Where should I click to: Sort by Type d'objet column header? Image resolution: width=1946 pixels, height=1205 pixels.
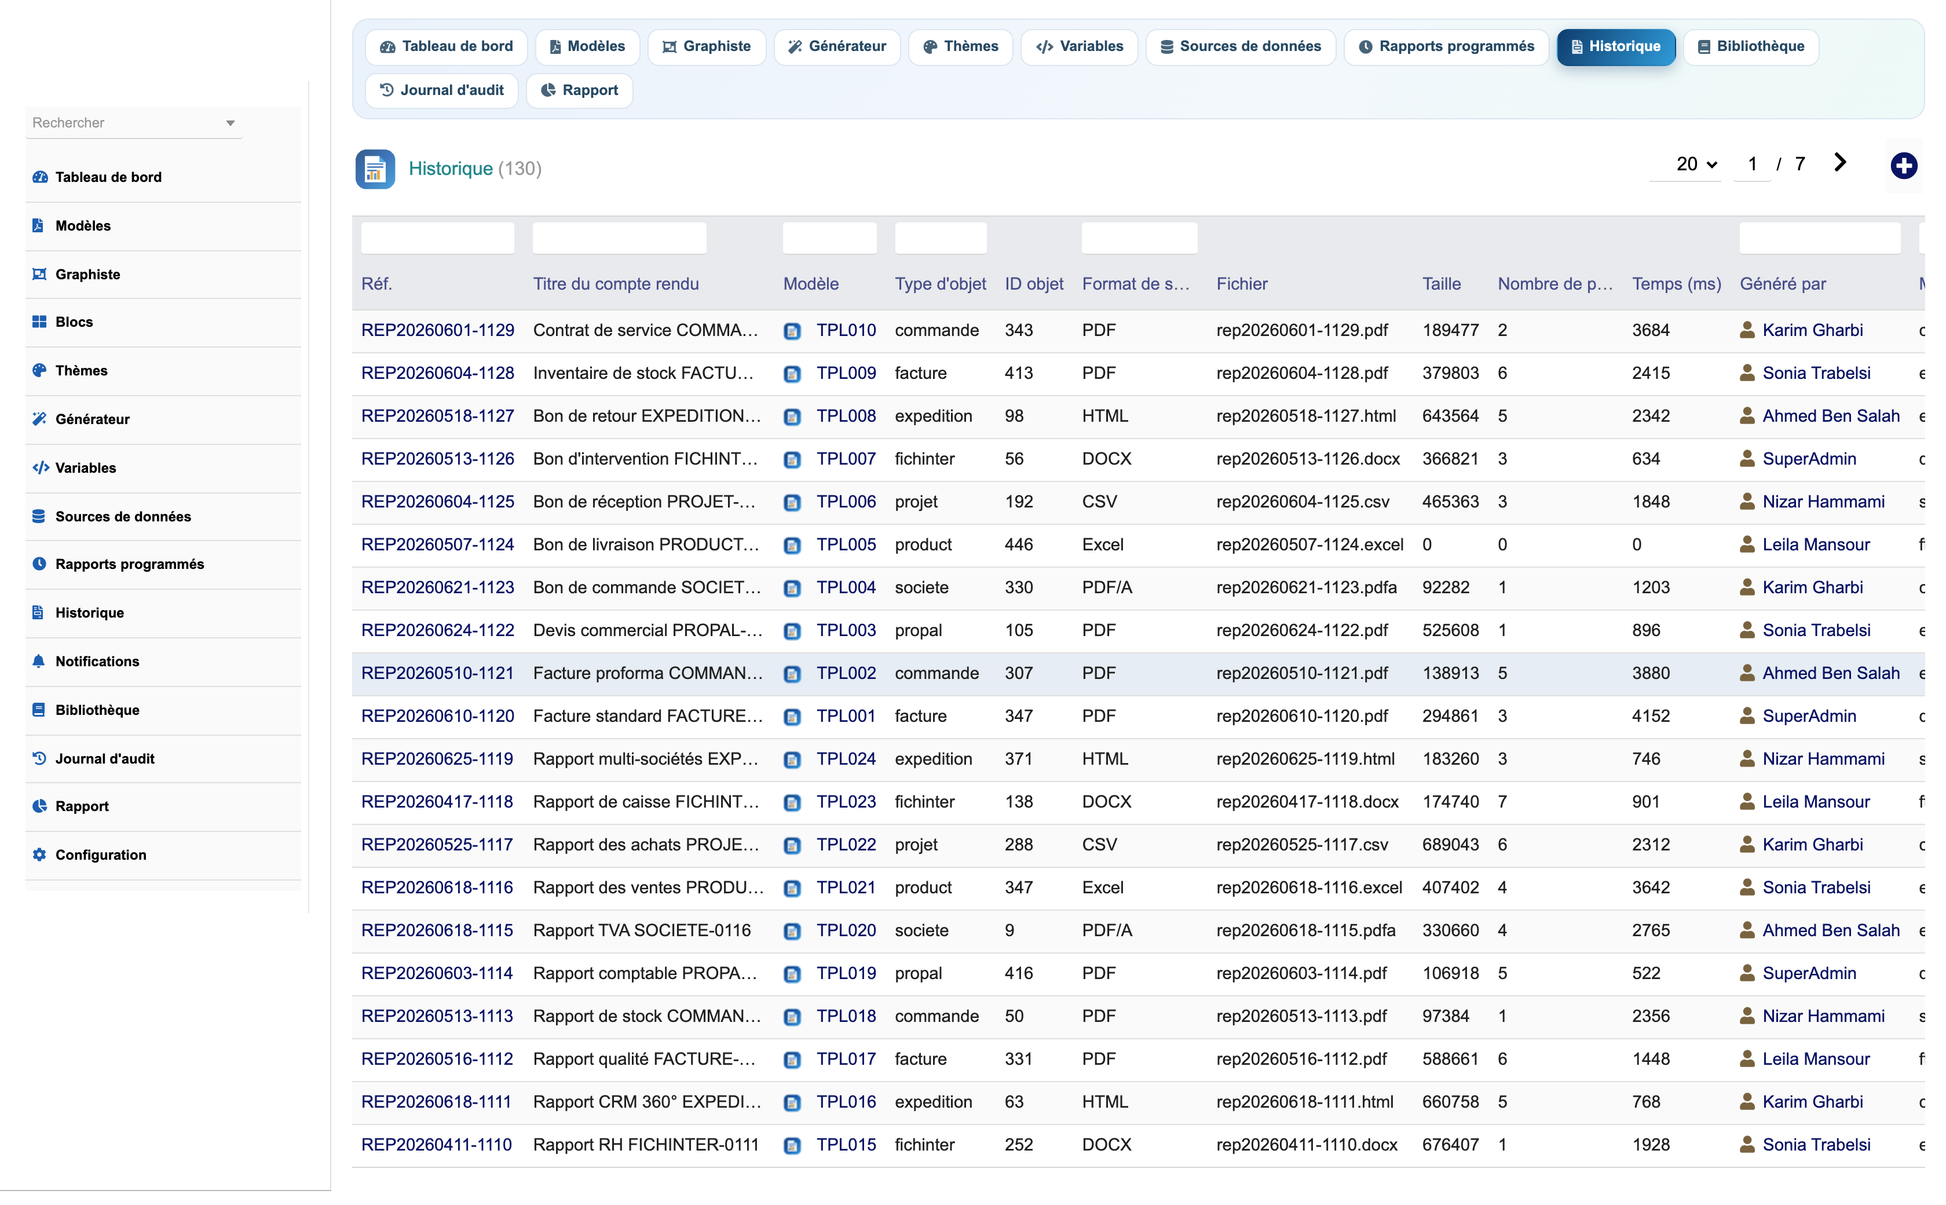(940, 284)
